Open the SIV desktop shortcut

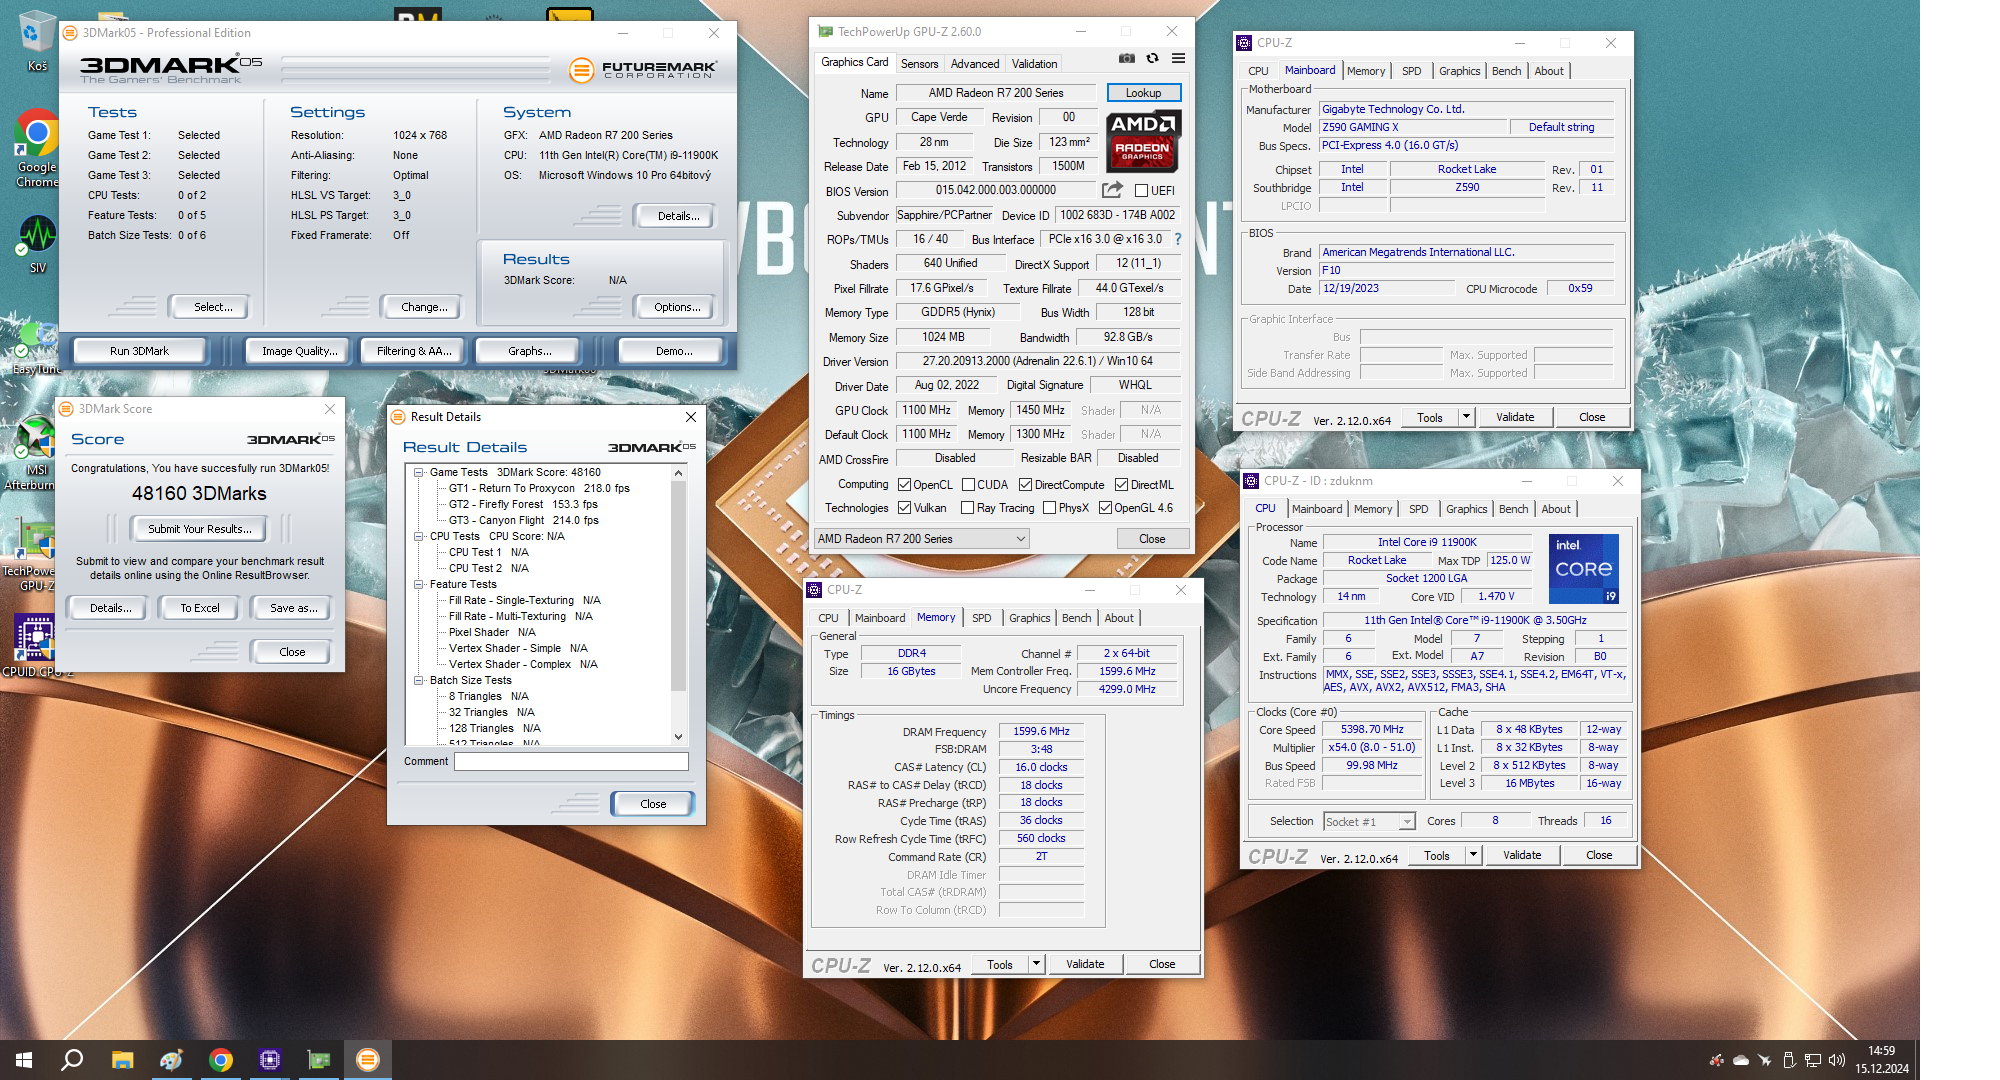tap(38, 244)
